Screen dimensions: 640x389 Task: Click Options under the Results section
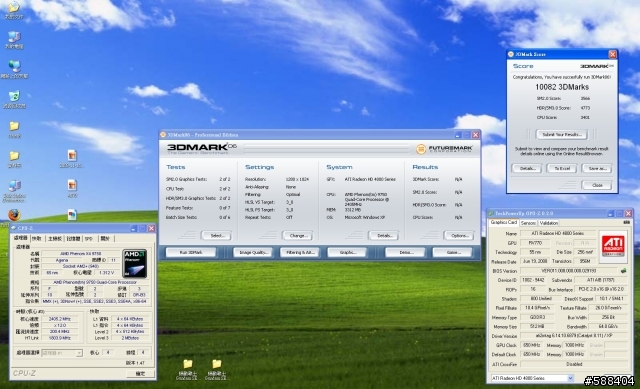[459, 236]
